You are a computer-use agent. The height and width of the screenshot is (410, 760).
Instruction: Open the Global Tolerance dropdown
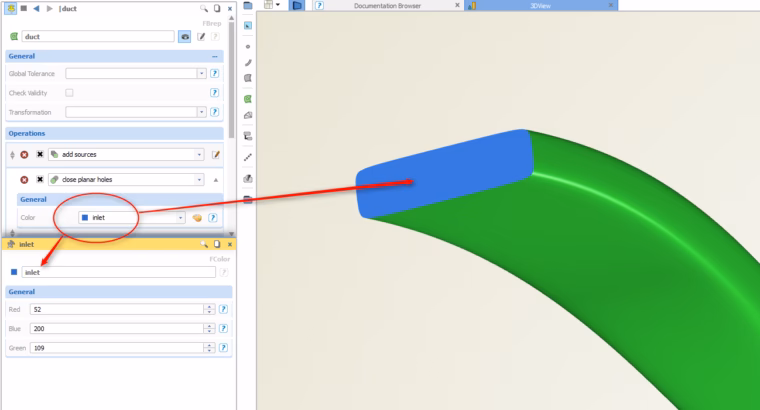[x=202, y=74]
